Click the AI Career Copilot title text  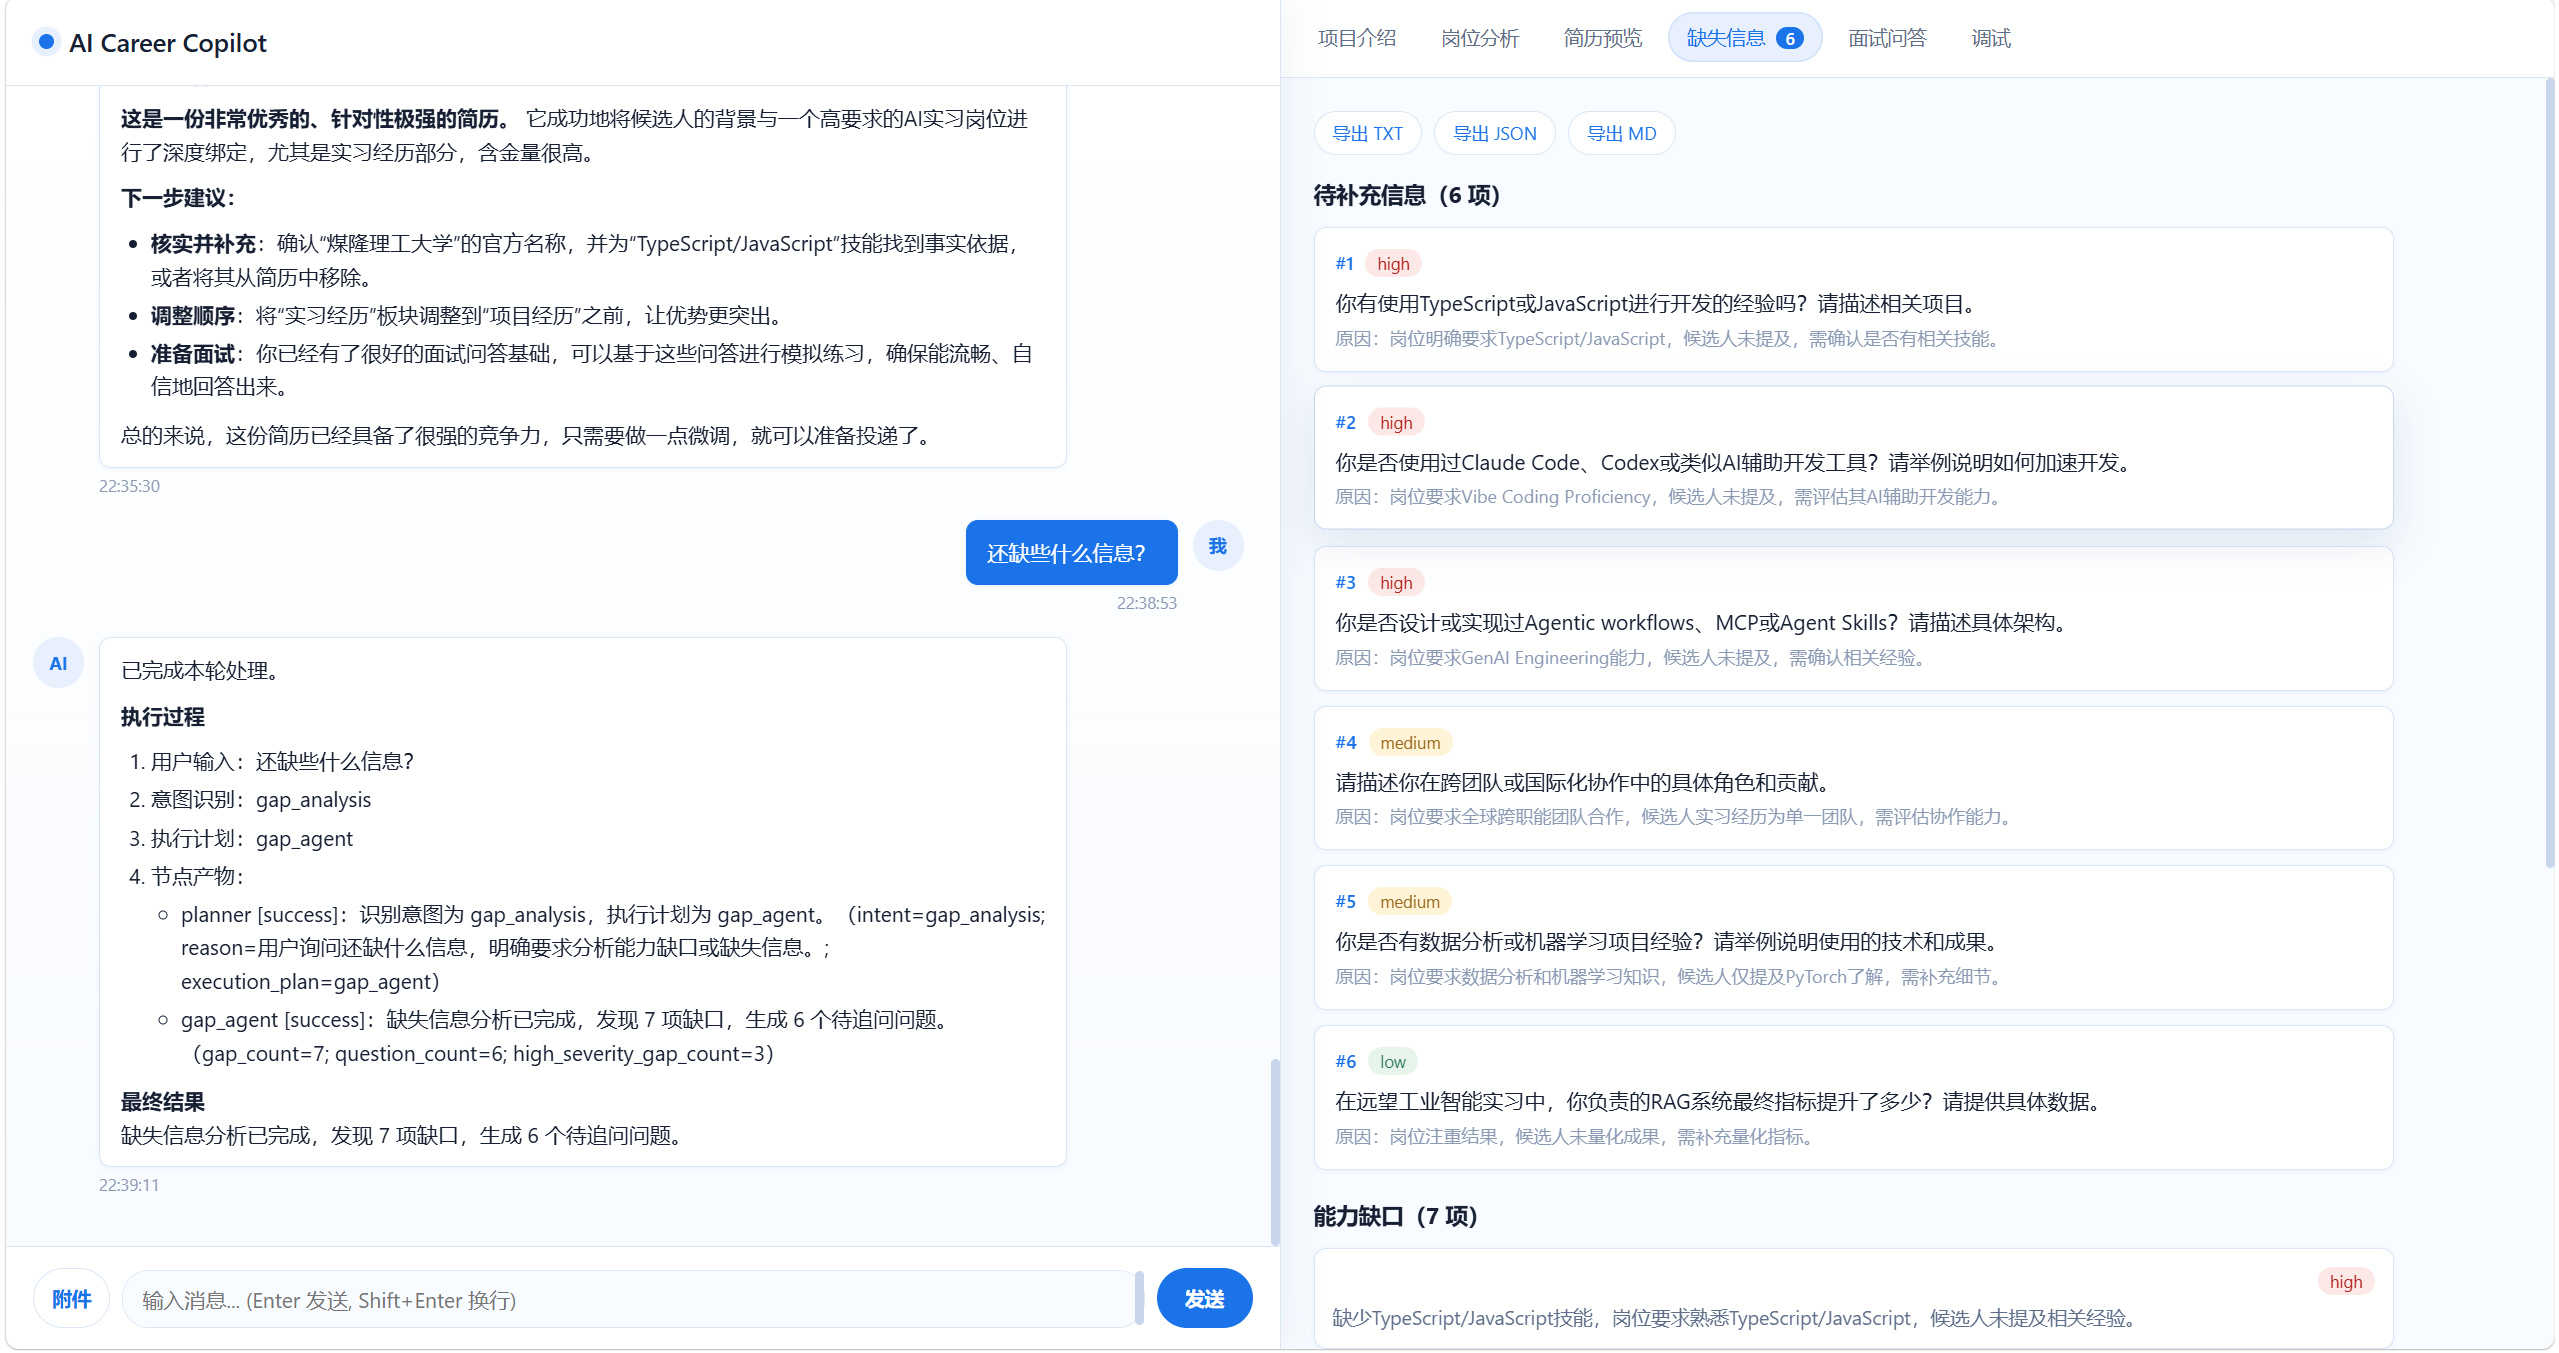pos(167,43)
